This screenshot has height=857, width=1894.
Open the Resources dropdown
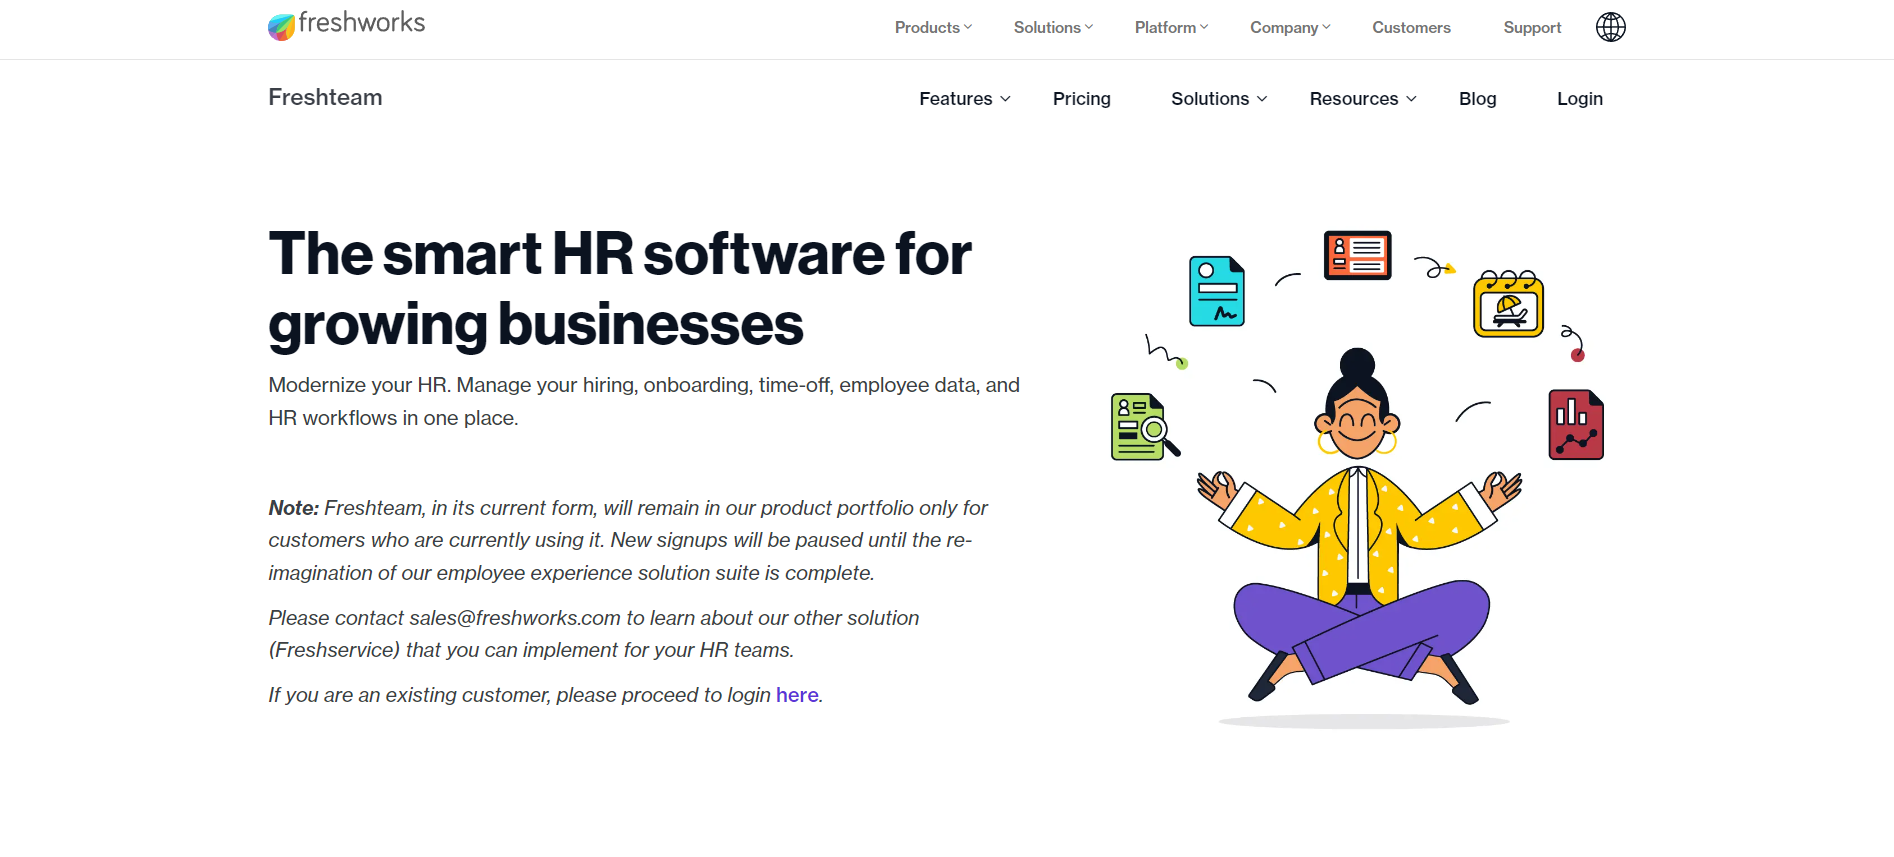1362,99
